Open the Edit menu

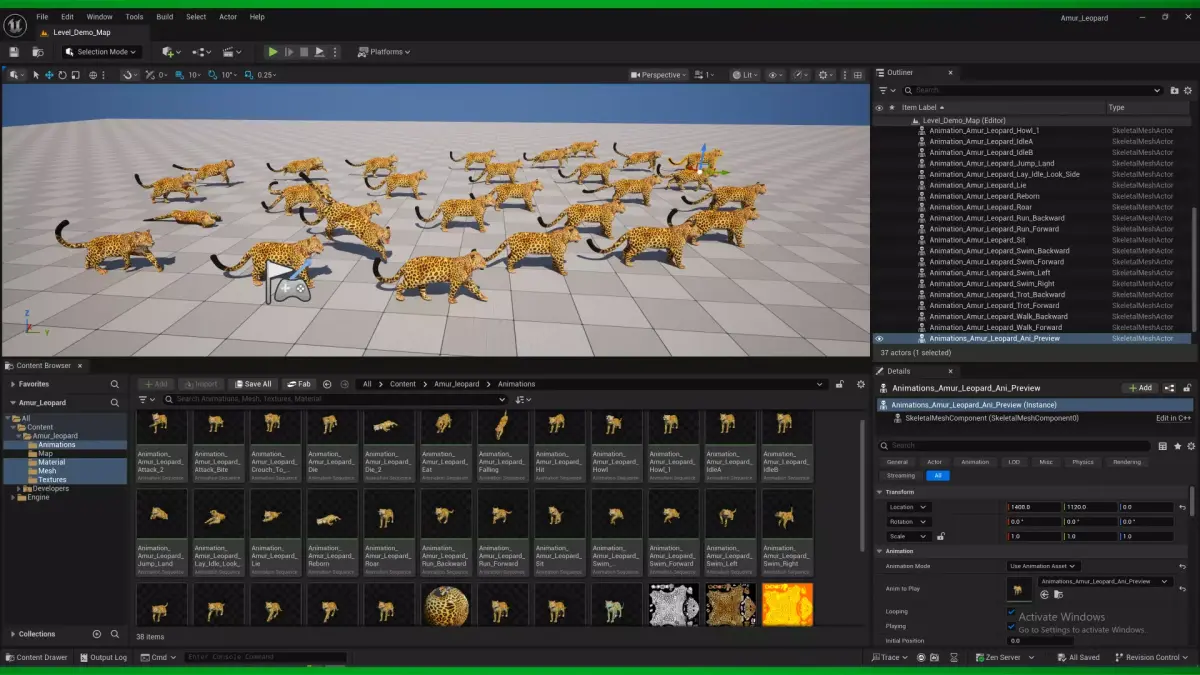[67, 17]
